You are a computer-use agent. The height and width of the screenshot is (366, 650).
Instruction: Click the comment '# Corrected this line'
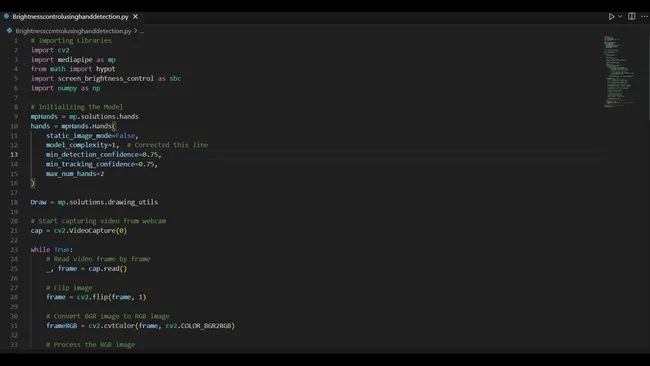[x=167, y=145]
